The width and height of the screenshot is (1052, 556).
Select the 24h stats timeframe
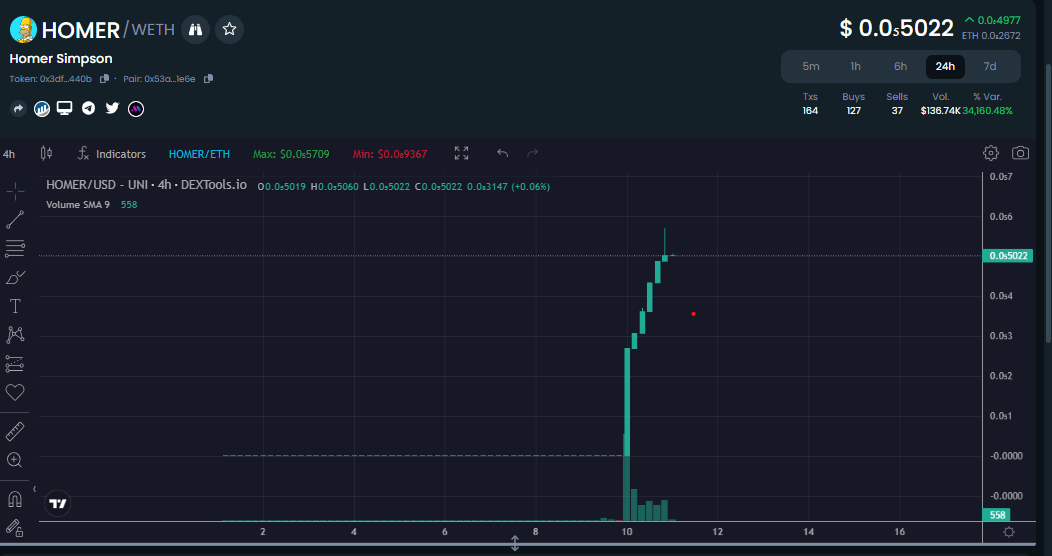click(945, 66)
